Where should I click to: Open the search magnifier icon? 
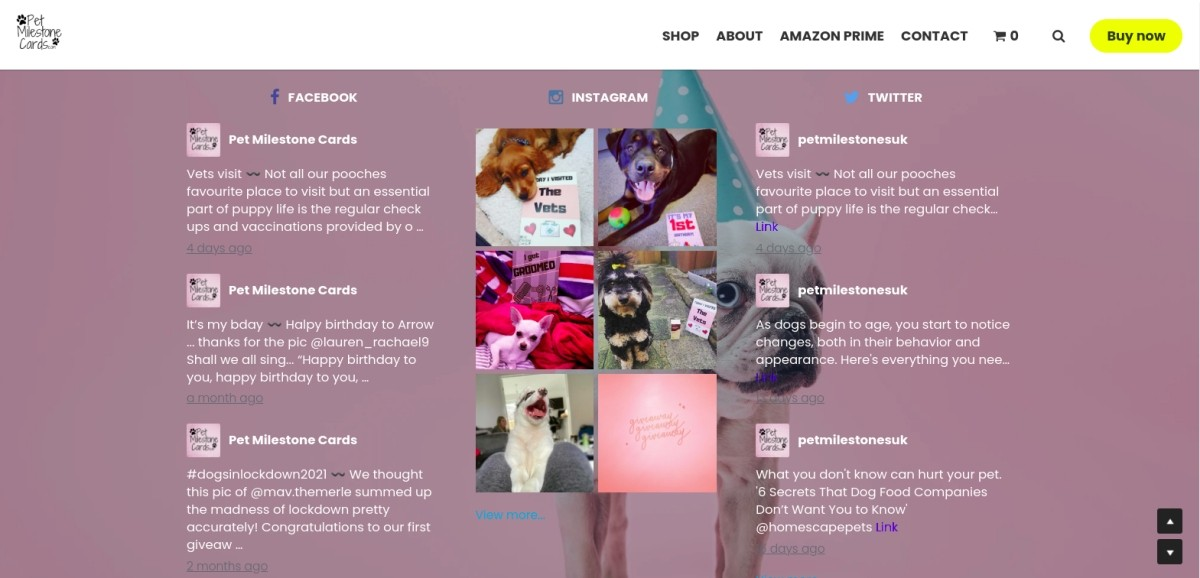click(x=1058, y=36)
